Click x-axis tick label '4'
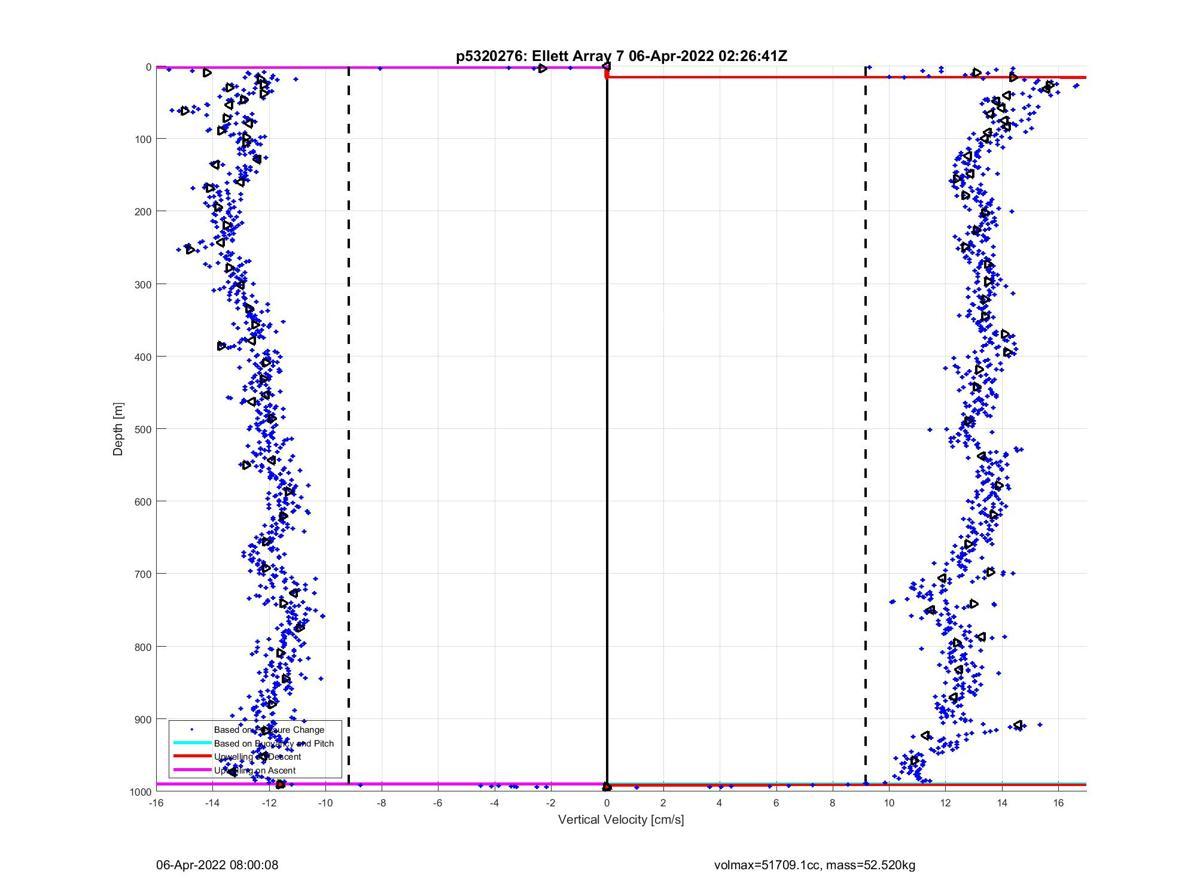 point(720,803)
